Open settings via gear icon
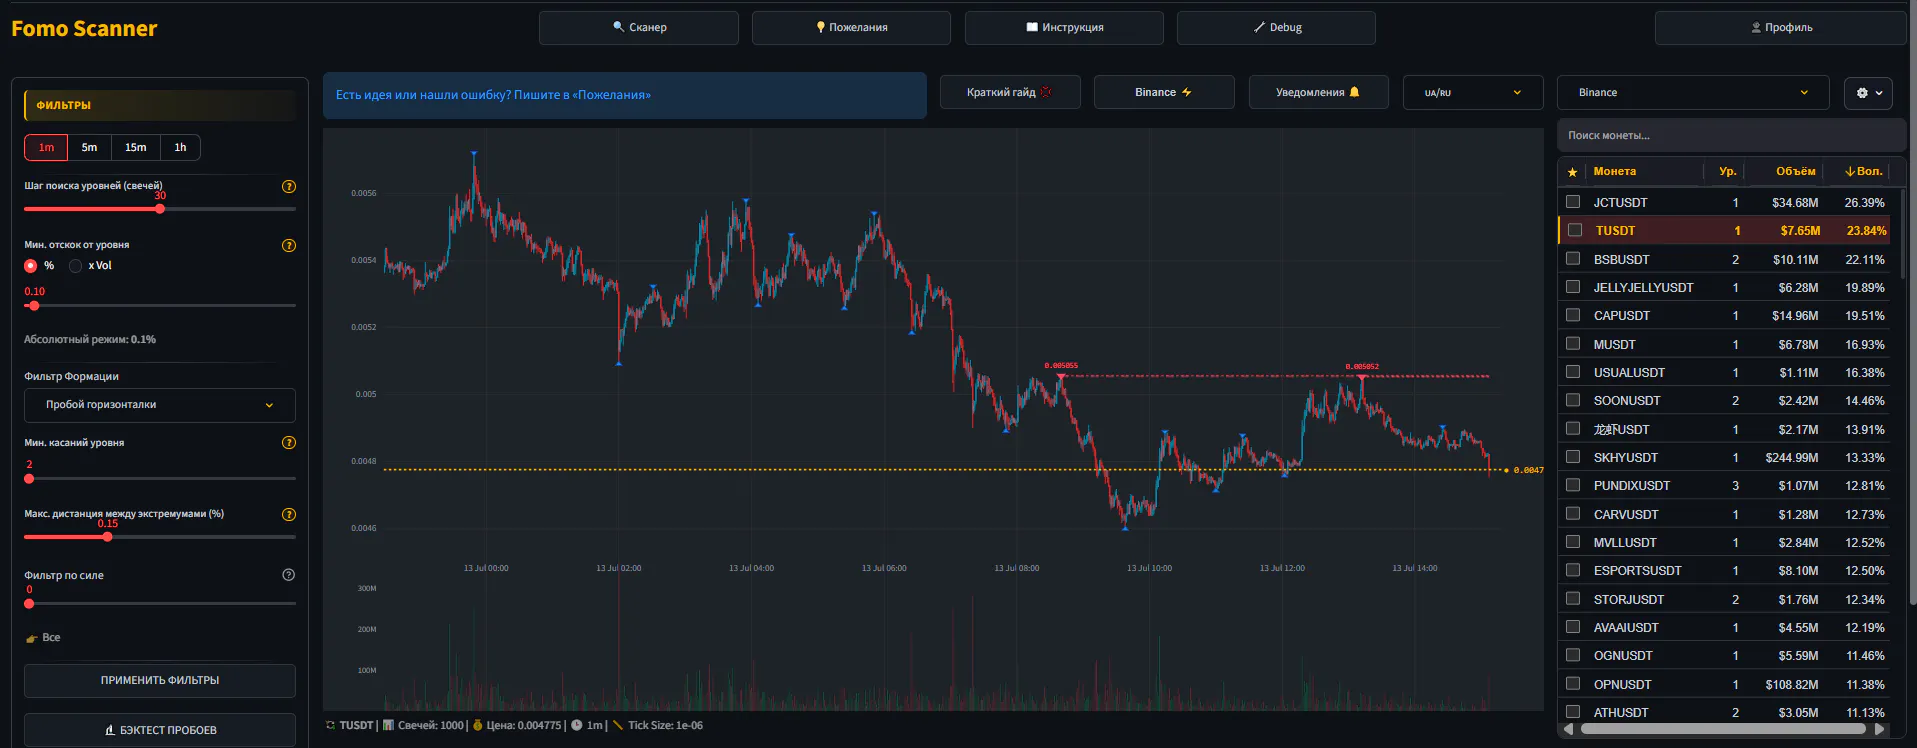 click(1862, 93)
